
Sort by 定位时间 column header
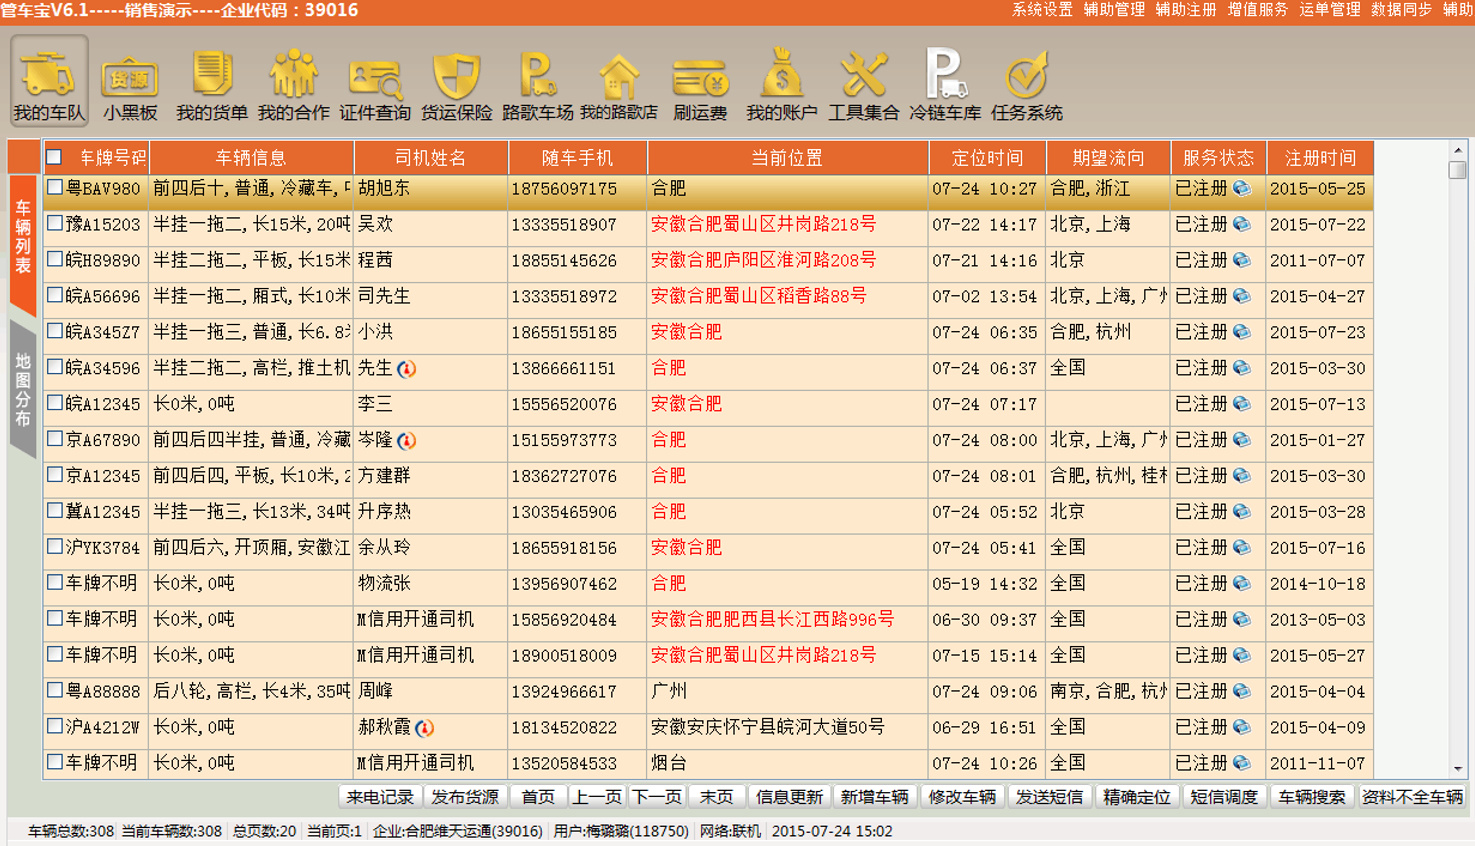(x=987, y=158)
